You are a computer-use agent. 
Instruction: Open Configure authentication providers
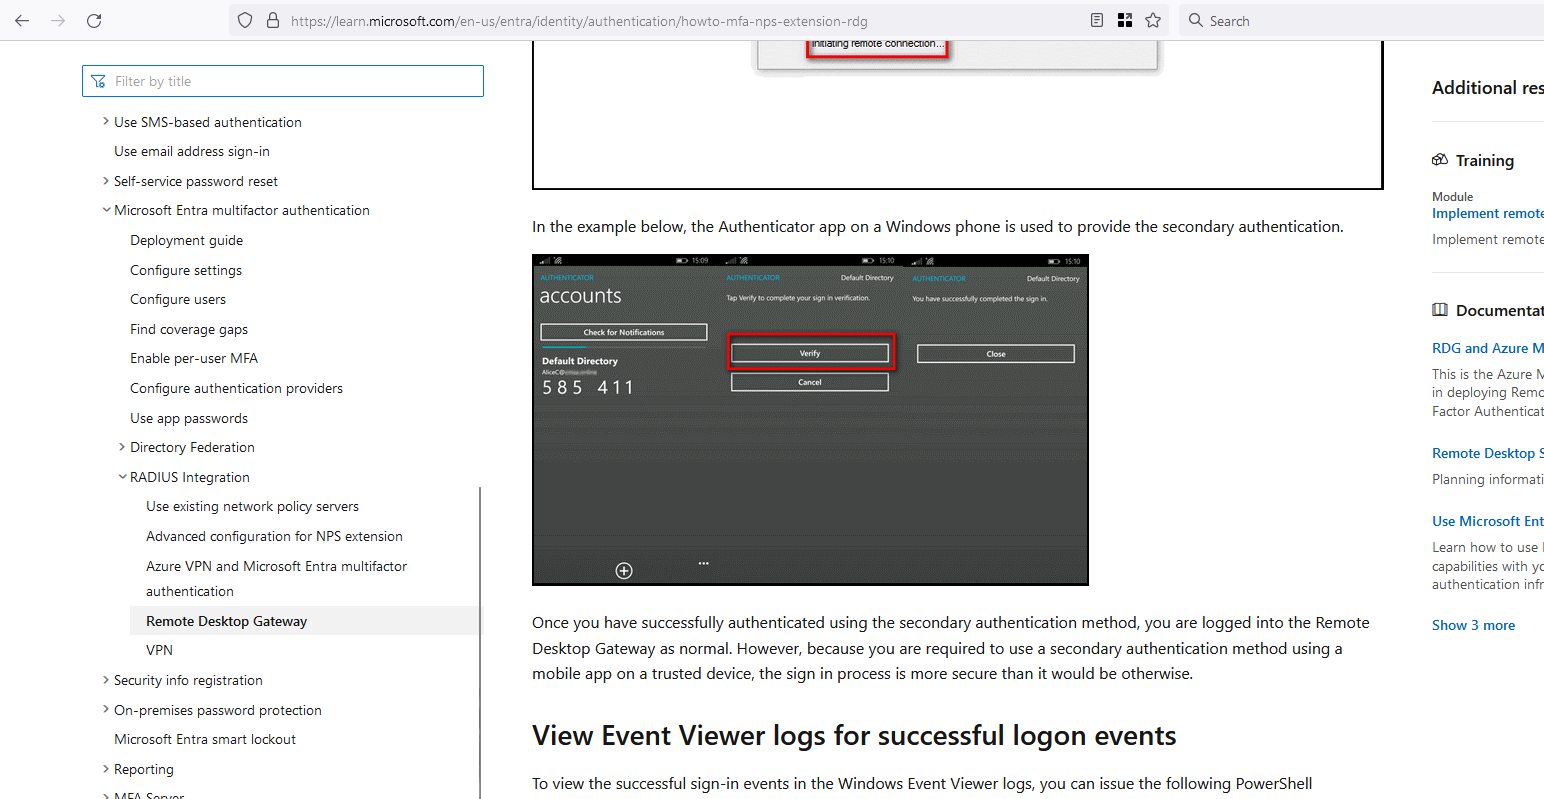coord(236,388)
